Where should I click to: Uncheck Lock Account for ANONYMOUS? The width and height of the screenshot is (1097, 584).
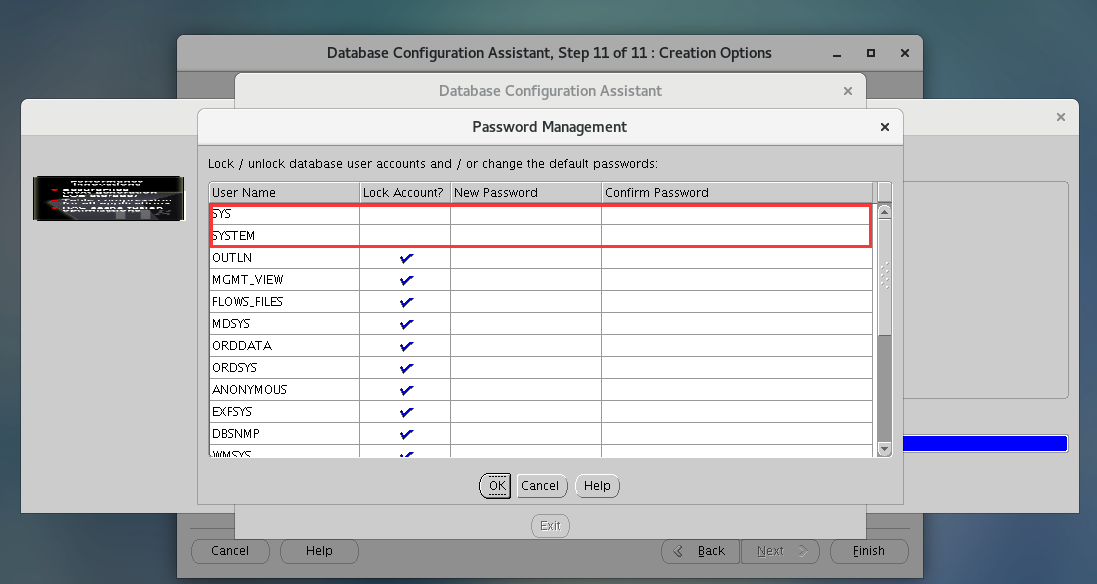(406, 390)
